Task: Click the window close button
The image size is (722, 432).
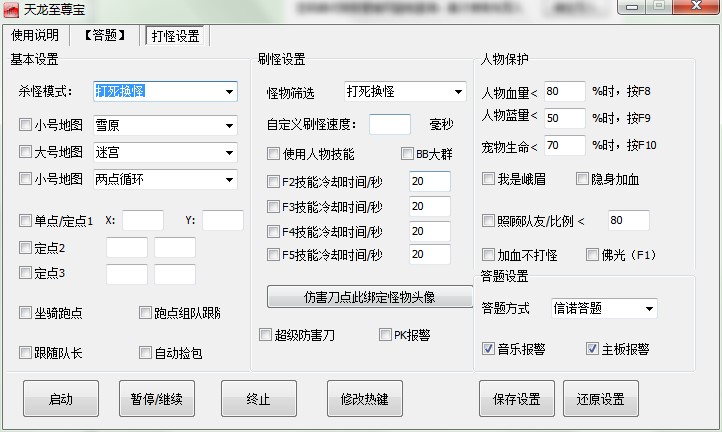Action: pyautogui.click(x=696, y=6)
